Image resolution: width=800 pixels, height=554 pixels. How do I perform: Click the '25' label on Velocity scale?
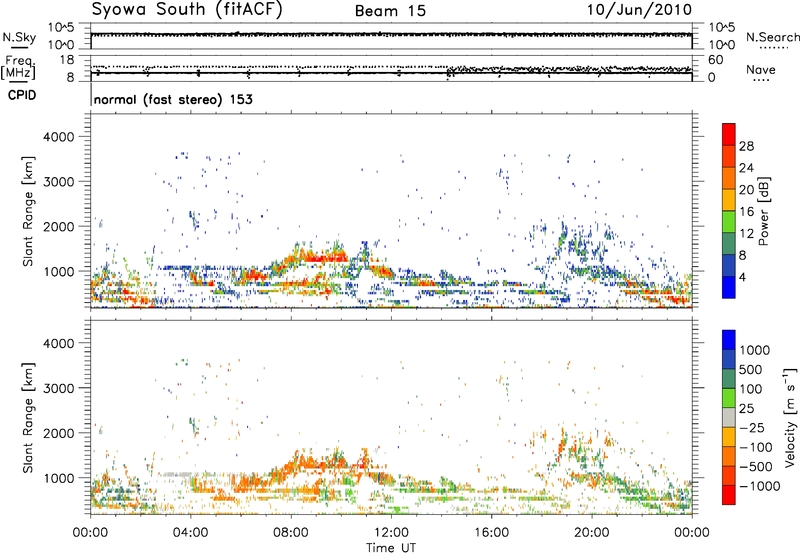pyautogui.click(x=747, y=408)
